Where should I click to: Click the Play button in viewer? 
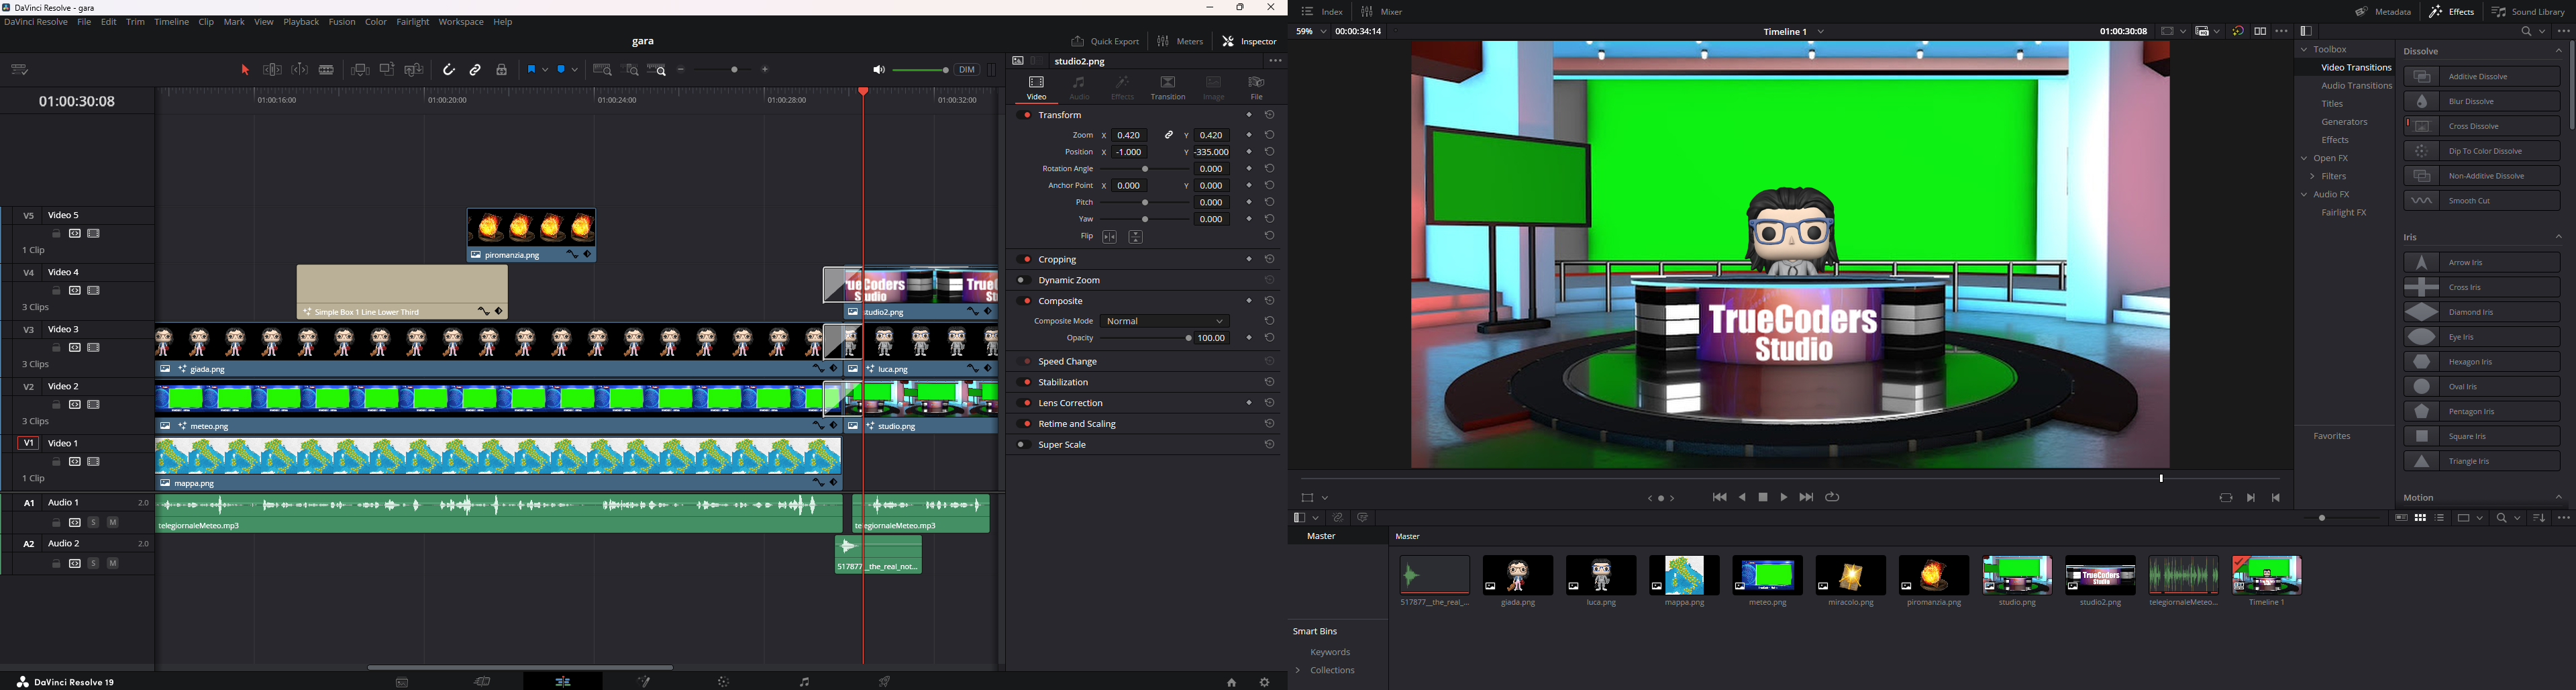(1784, 497)
